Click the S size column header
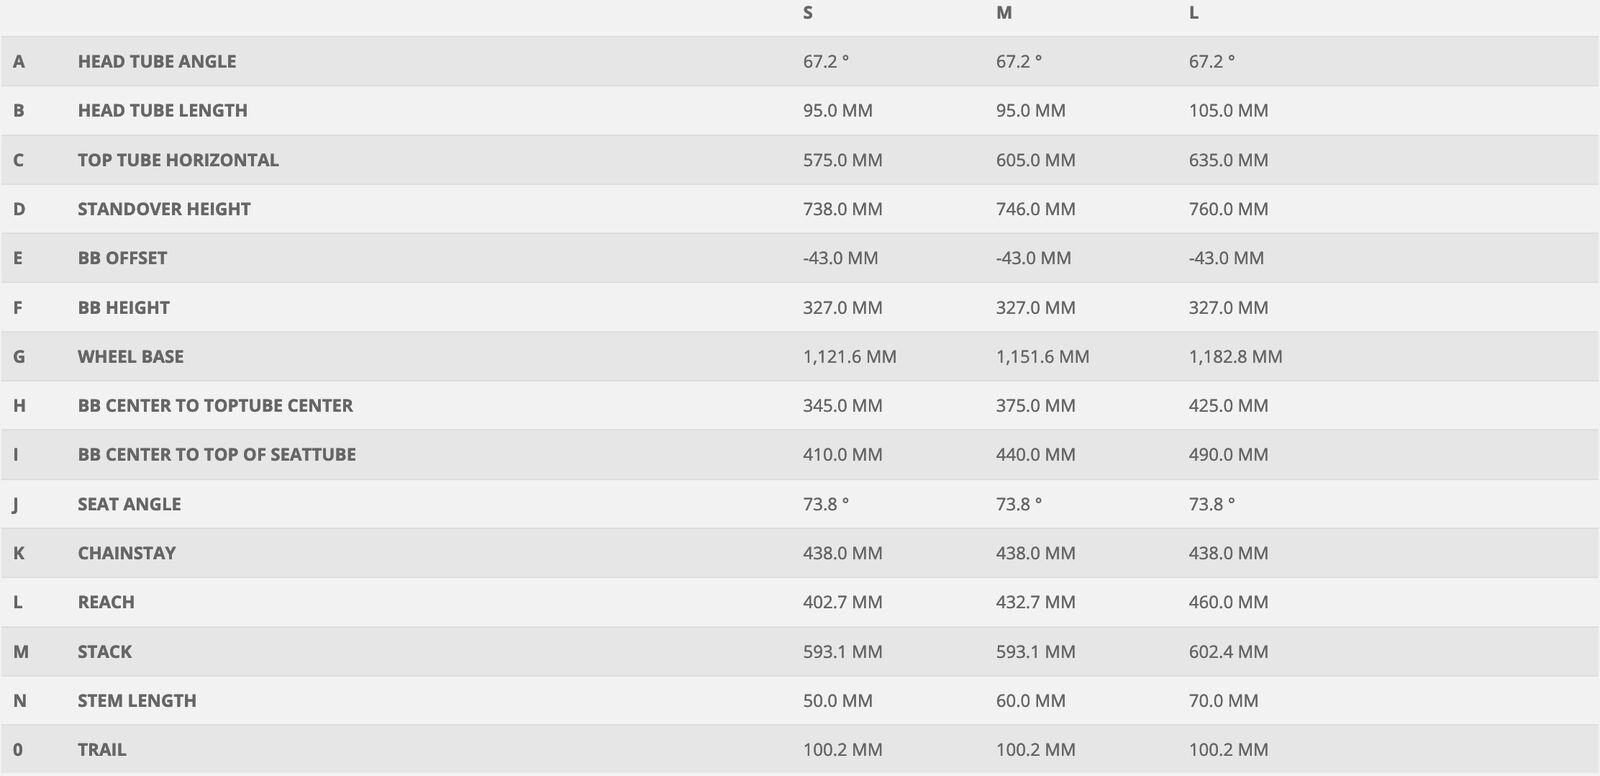The image size is (1600, 776). [808, 13]
